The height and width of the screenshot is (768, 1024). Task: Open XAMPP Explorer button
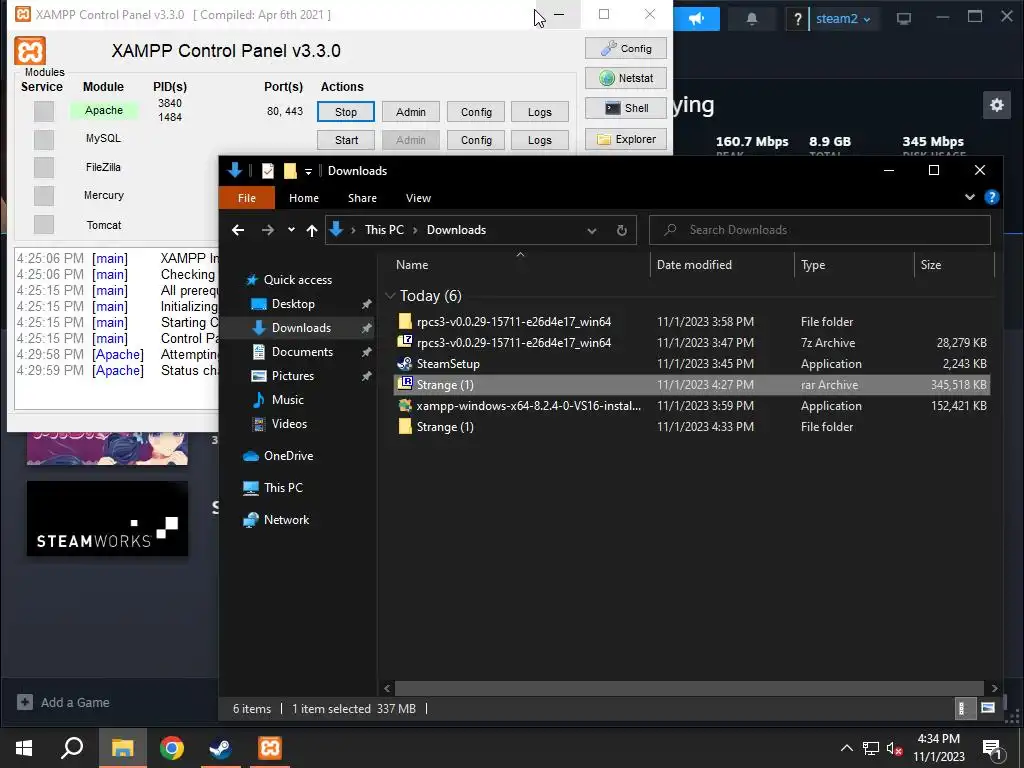(626, 139)
